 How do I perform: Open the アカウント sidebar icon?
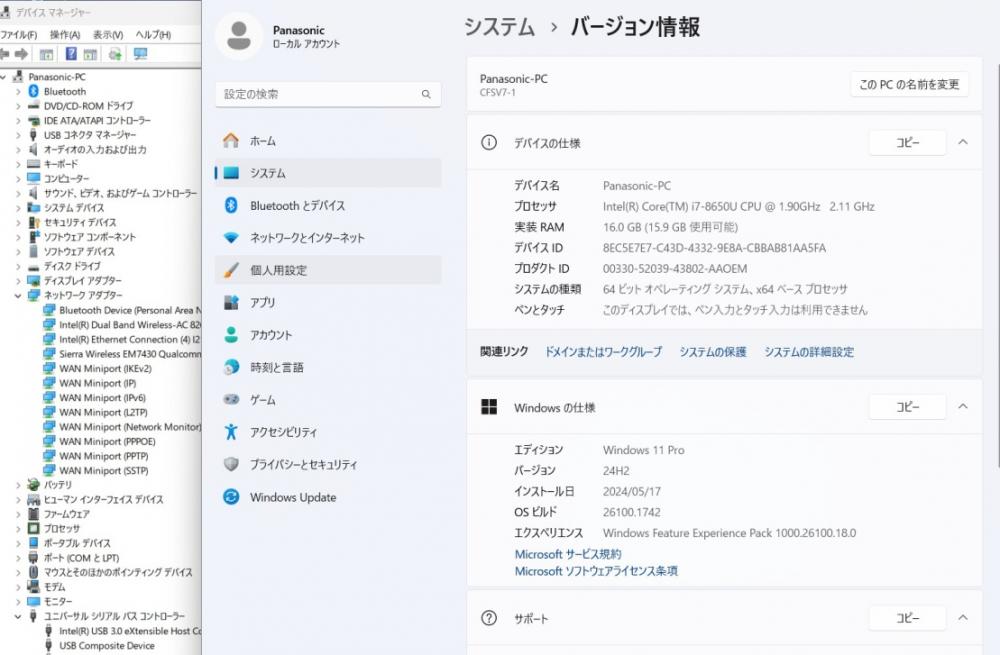[x=231, y=335]
